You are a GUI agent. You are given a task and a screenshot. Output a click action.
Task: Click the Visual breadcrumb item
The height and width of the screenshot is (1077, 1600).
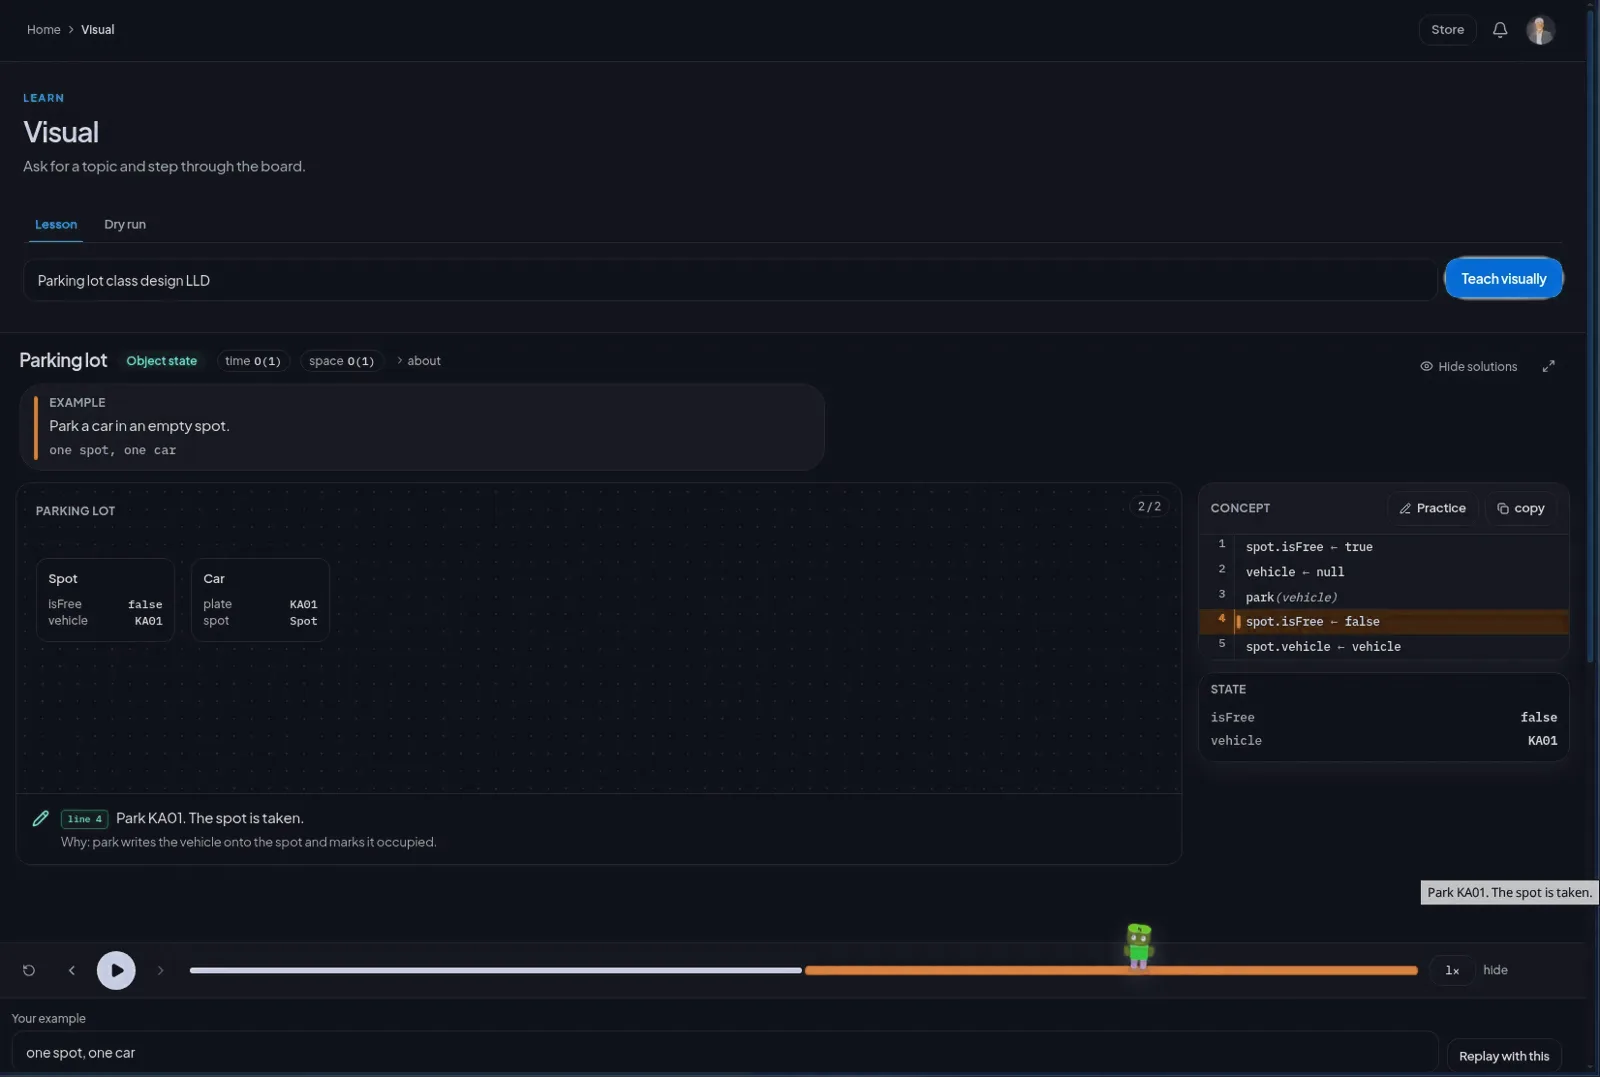coord(98,30)
